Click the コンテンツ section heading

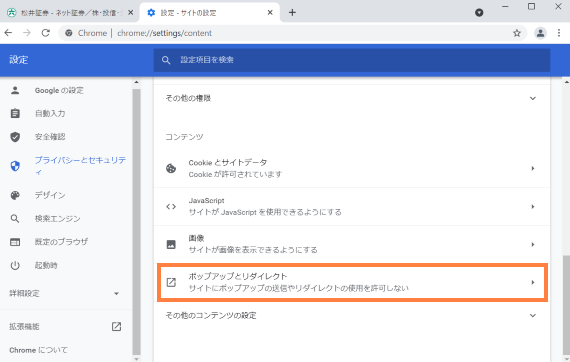[x=184, y=137]
